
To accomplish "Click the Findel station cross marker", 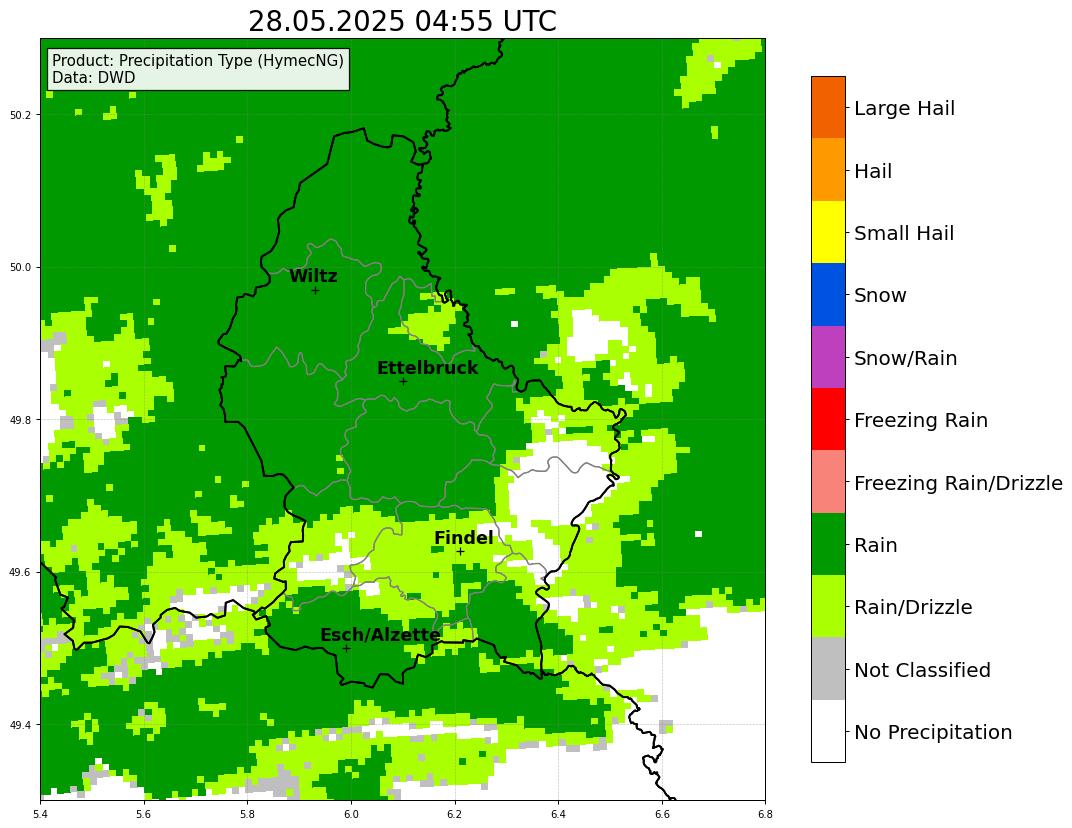I will click(460, 552).
